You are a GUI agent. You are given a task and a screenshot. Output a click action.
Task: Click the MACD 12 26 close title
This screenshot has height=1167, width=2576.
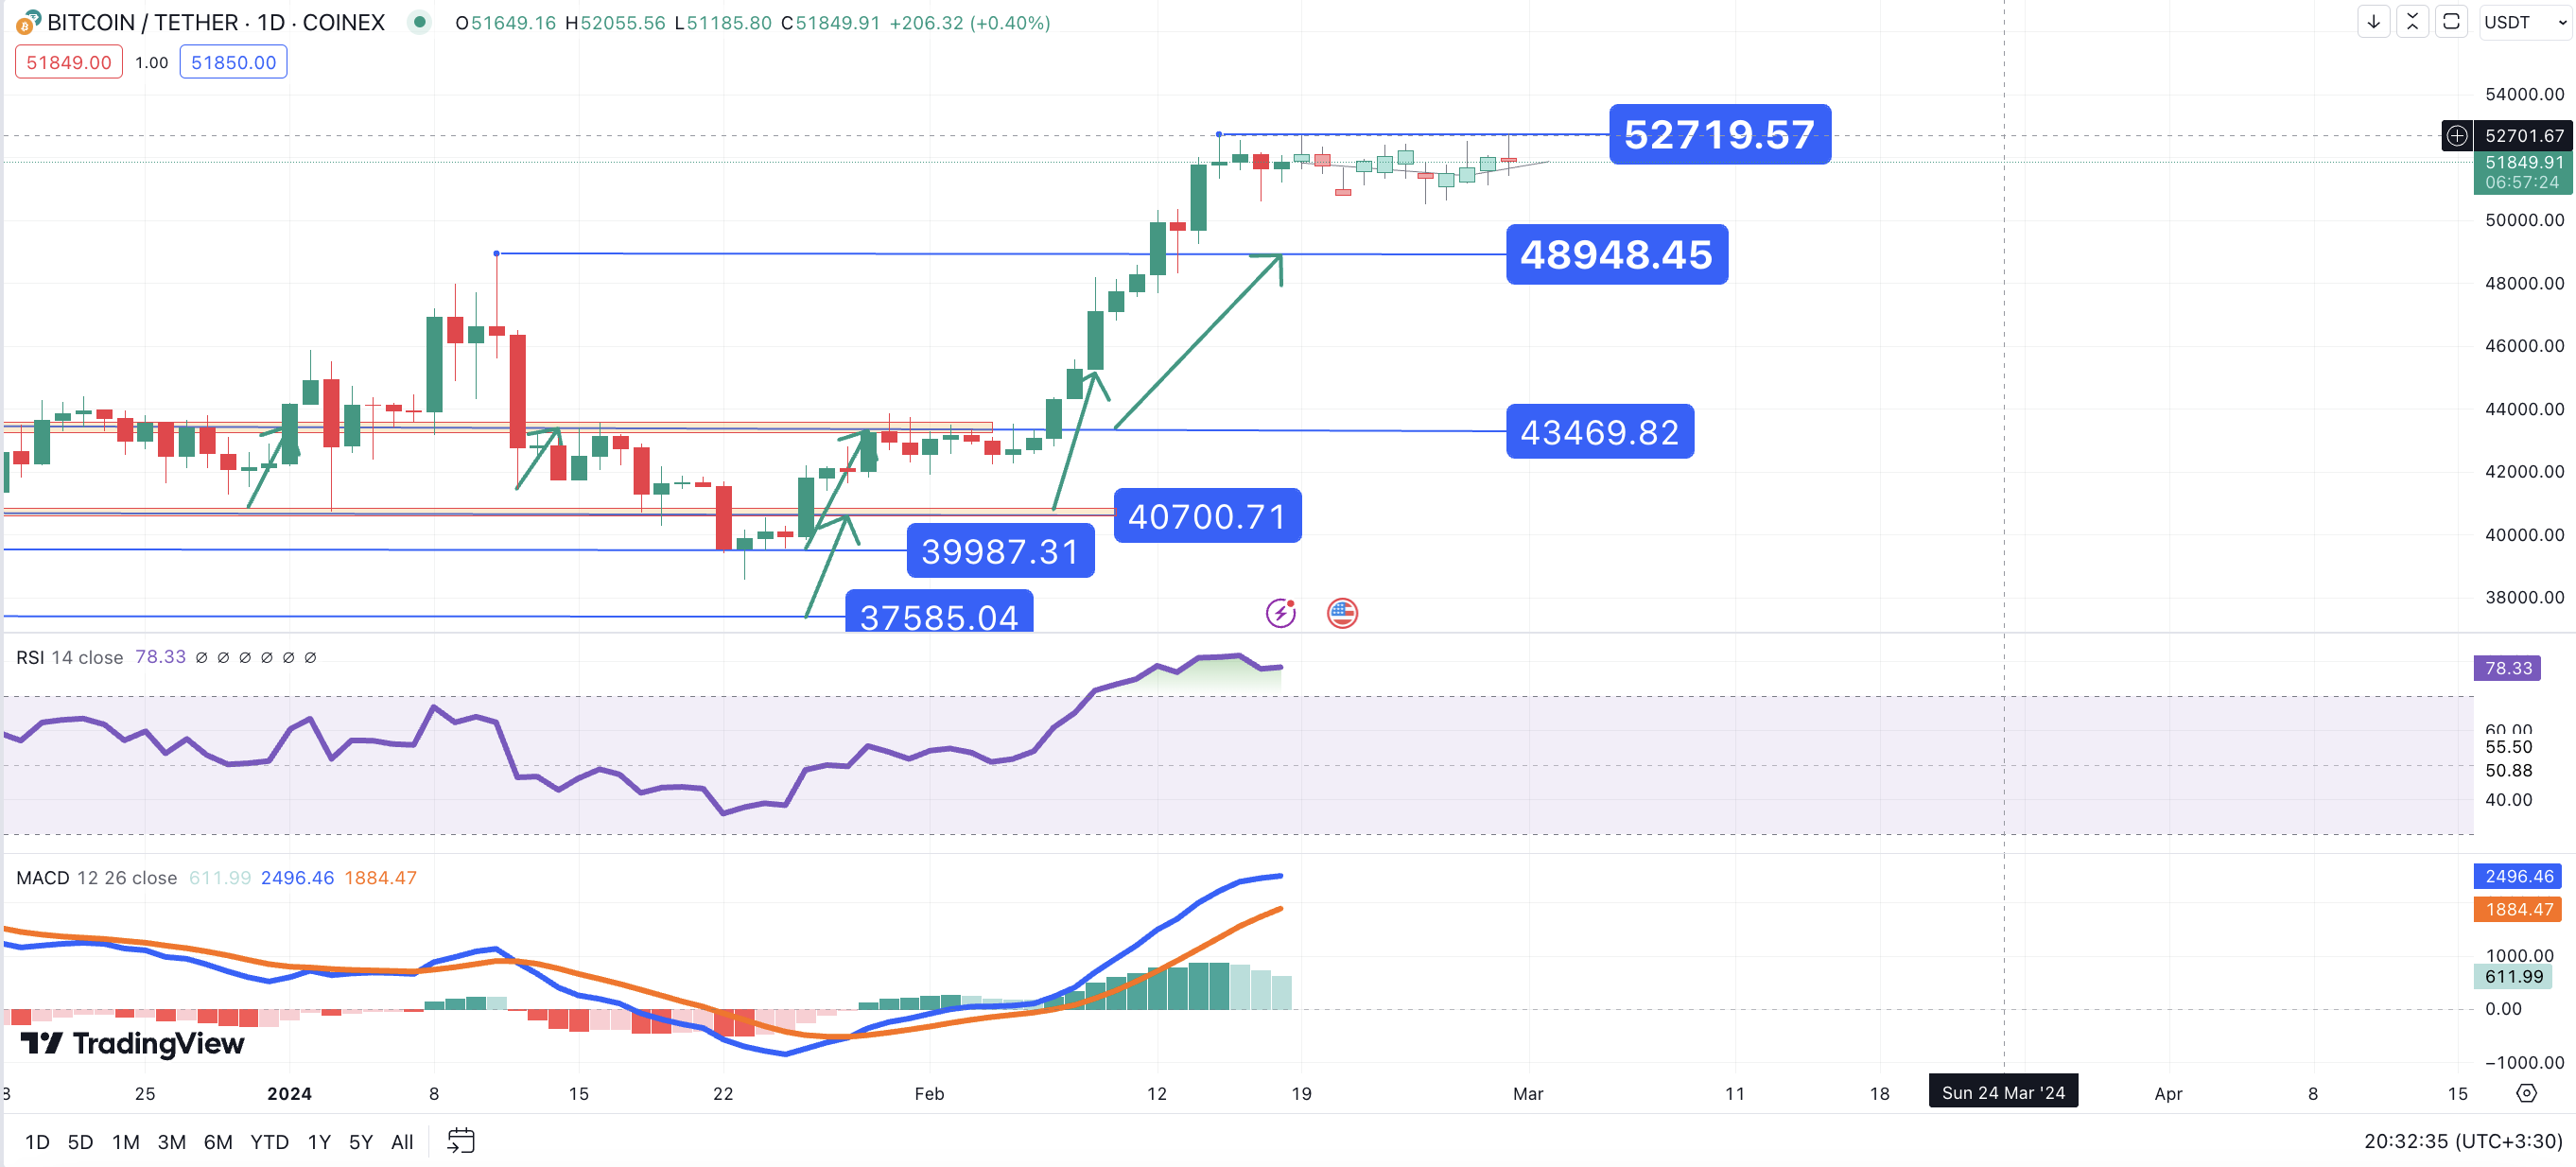(96, 878)
